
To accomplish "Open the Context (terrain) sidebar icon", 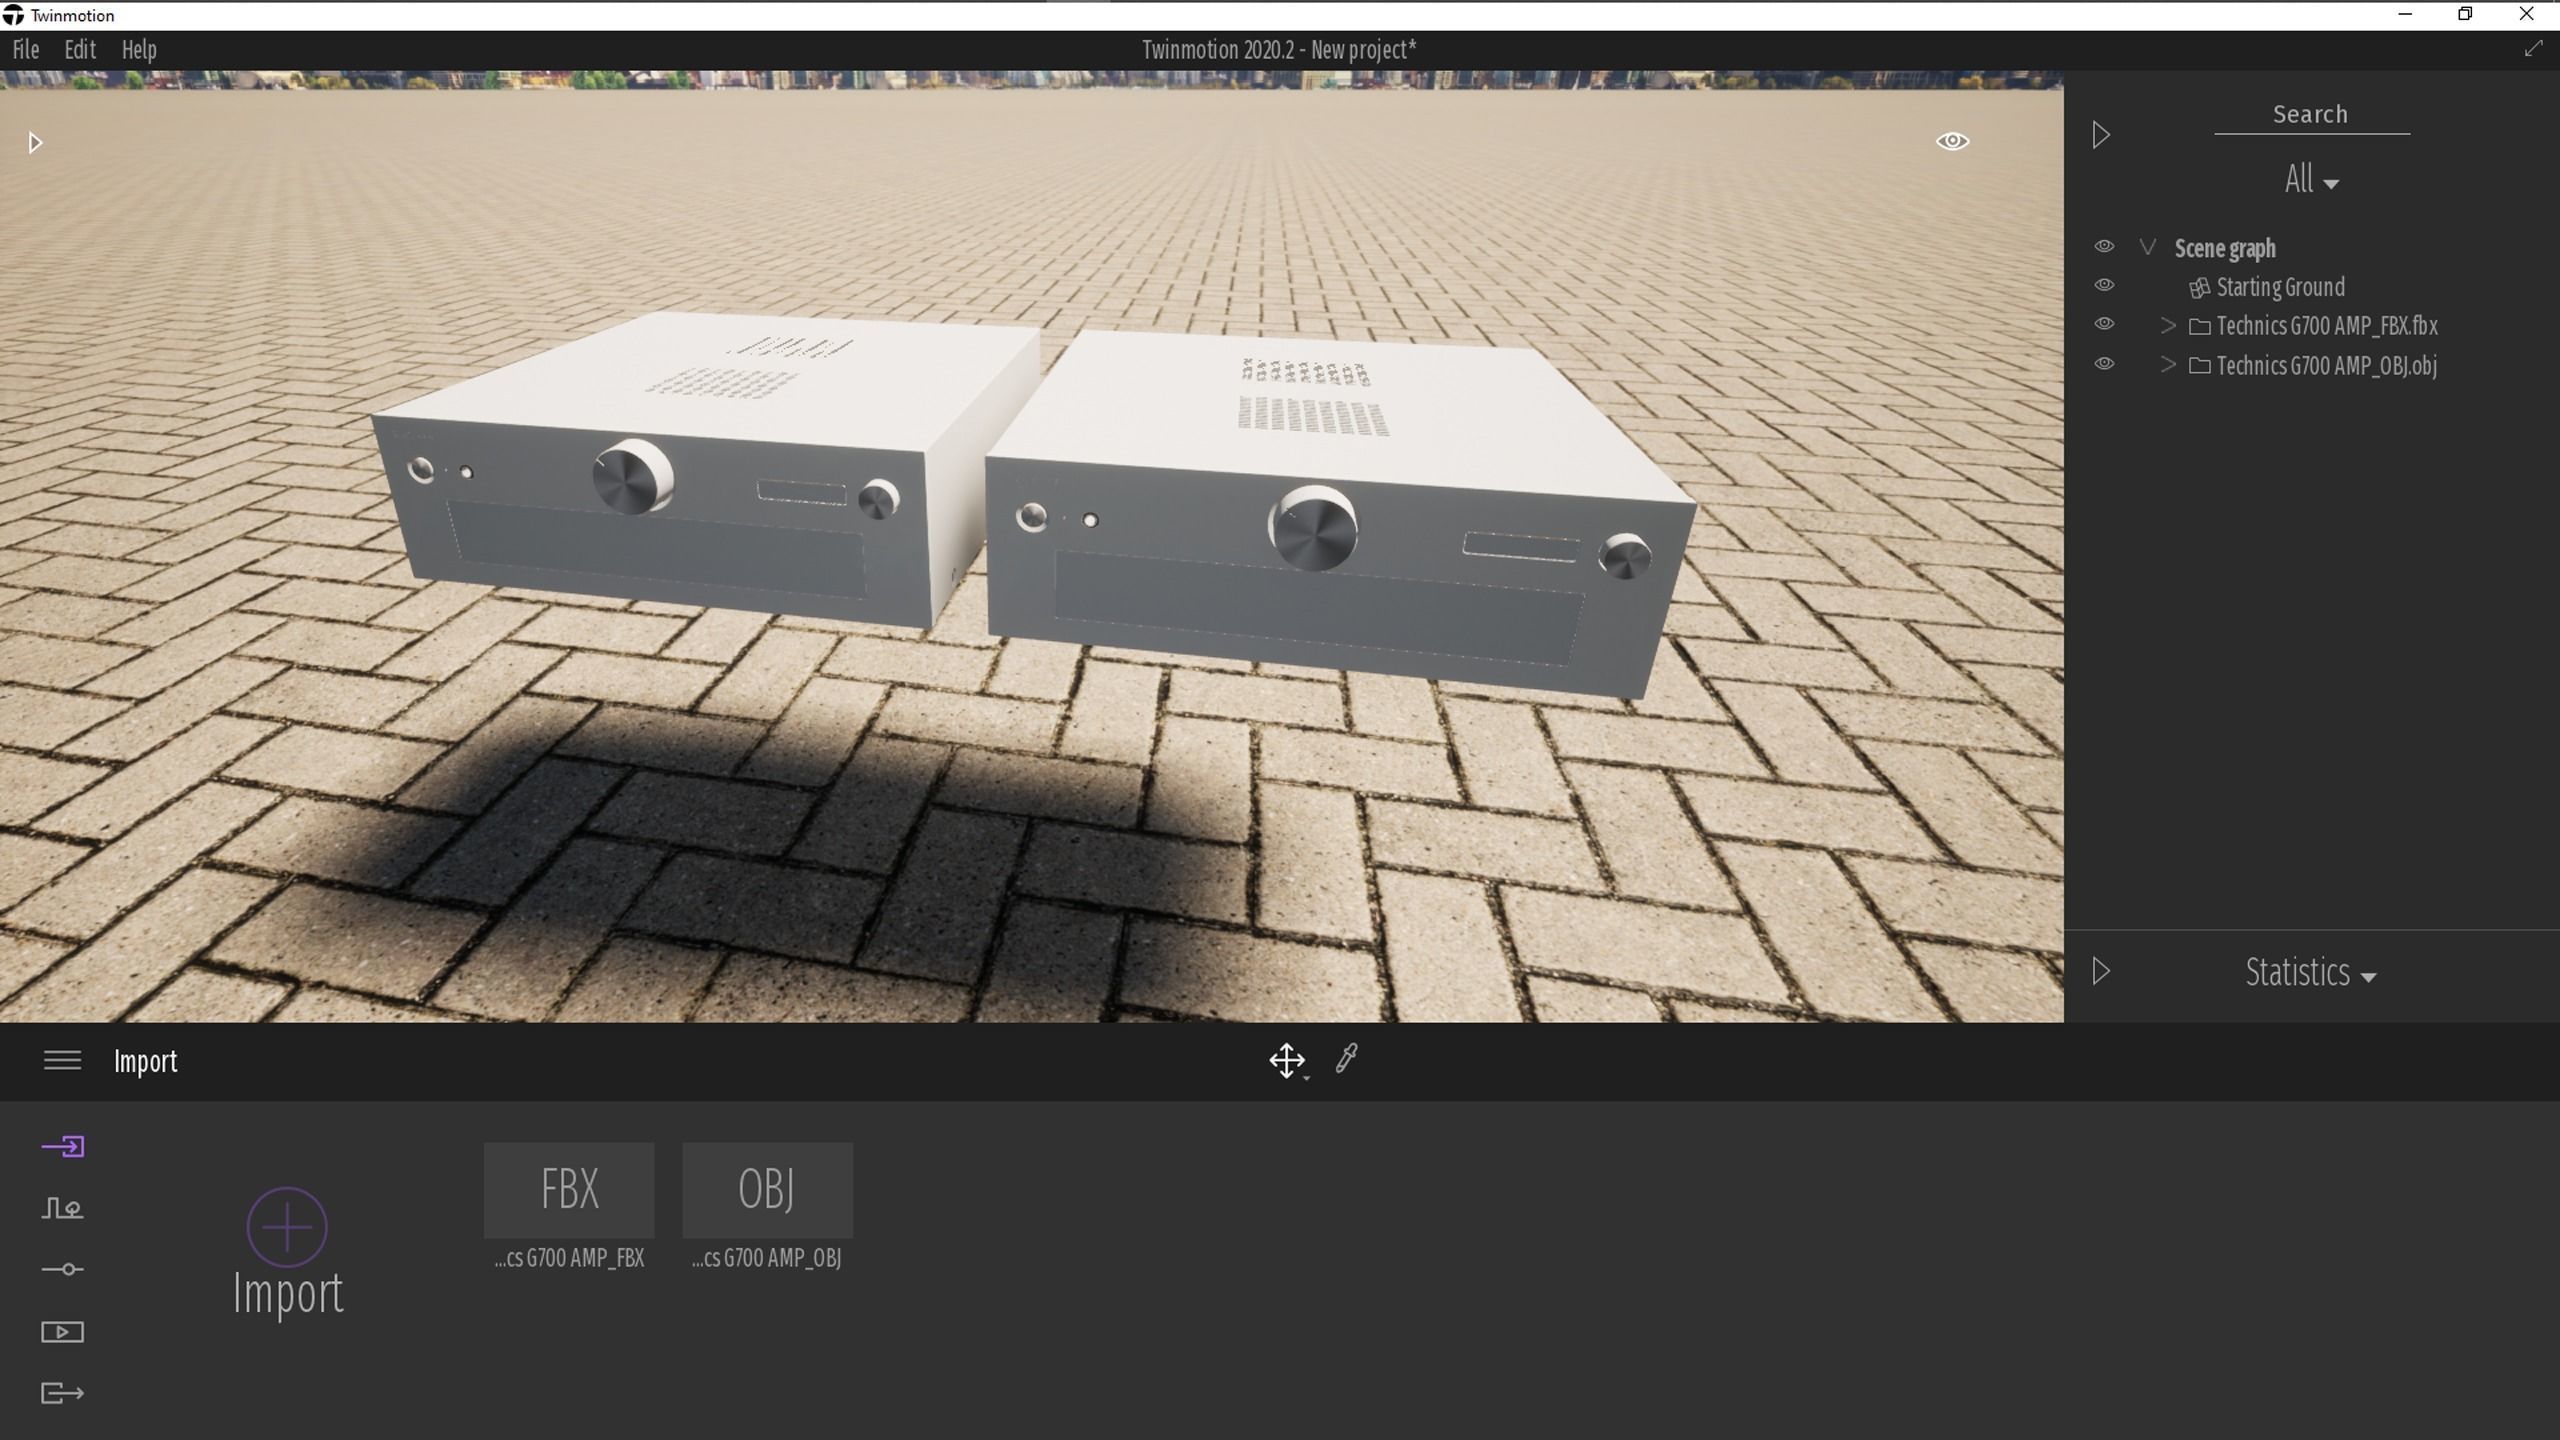I will coord(62,1208).
